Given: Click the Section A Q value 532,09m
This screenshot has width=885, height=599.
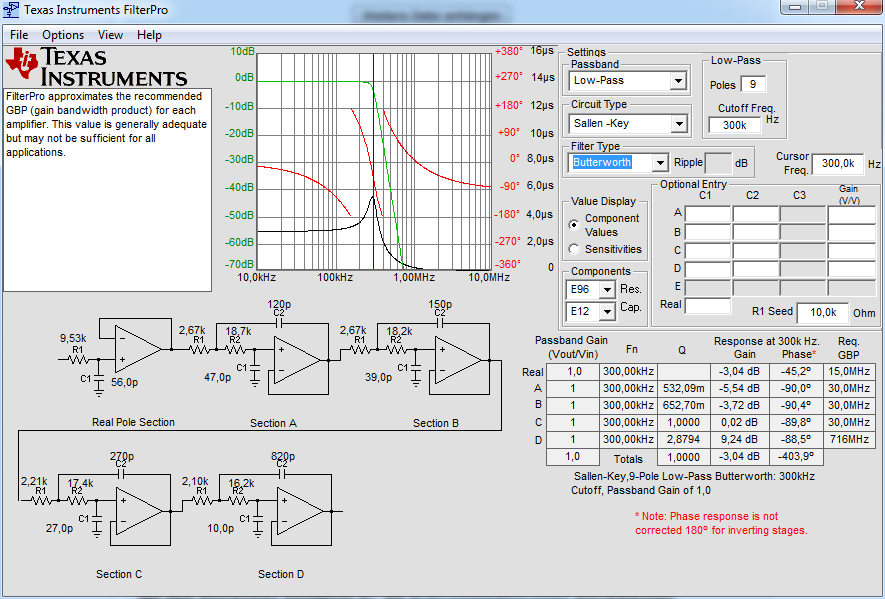Looking at the screenshot, I should (x=682, y=388).
